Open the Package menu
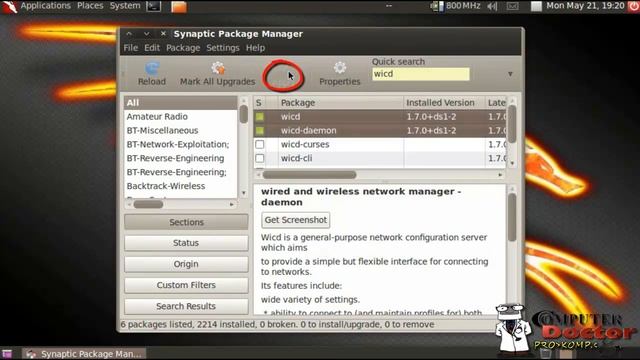 (x=183, y=48)
